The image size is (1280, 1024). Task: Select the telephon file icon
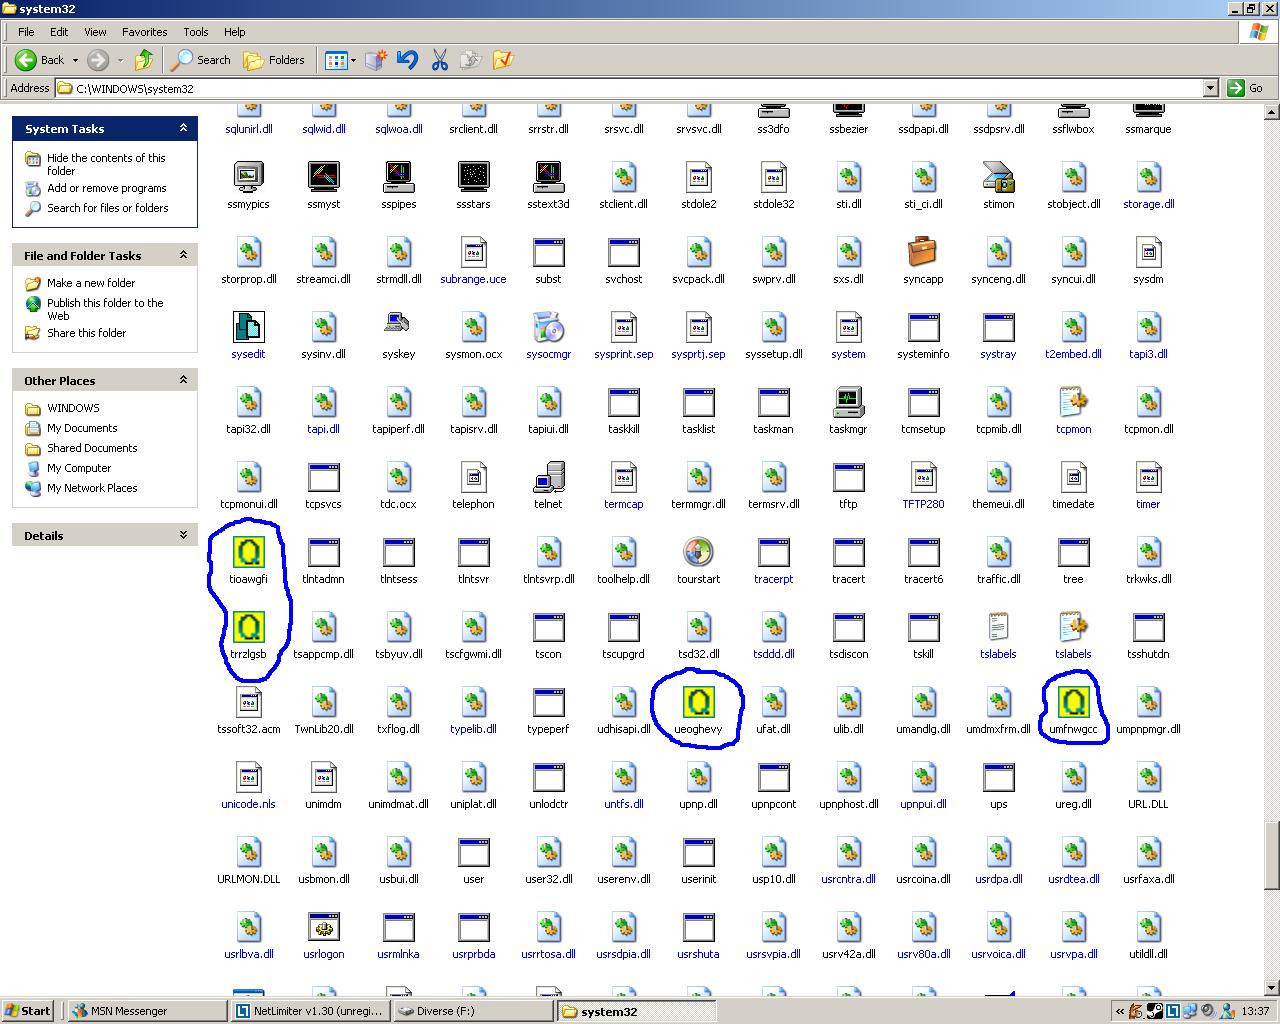(x=473, y=477)
